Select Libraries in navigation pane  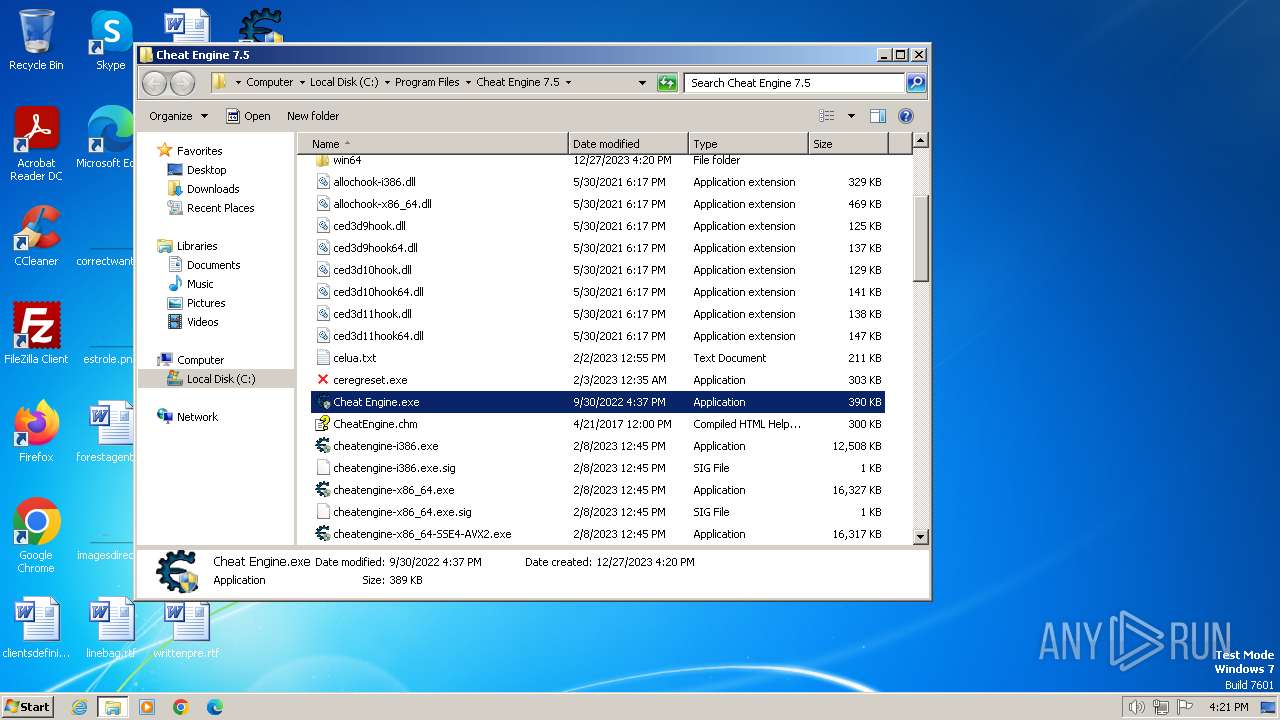pyautogui.click(x=197, y=246)
